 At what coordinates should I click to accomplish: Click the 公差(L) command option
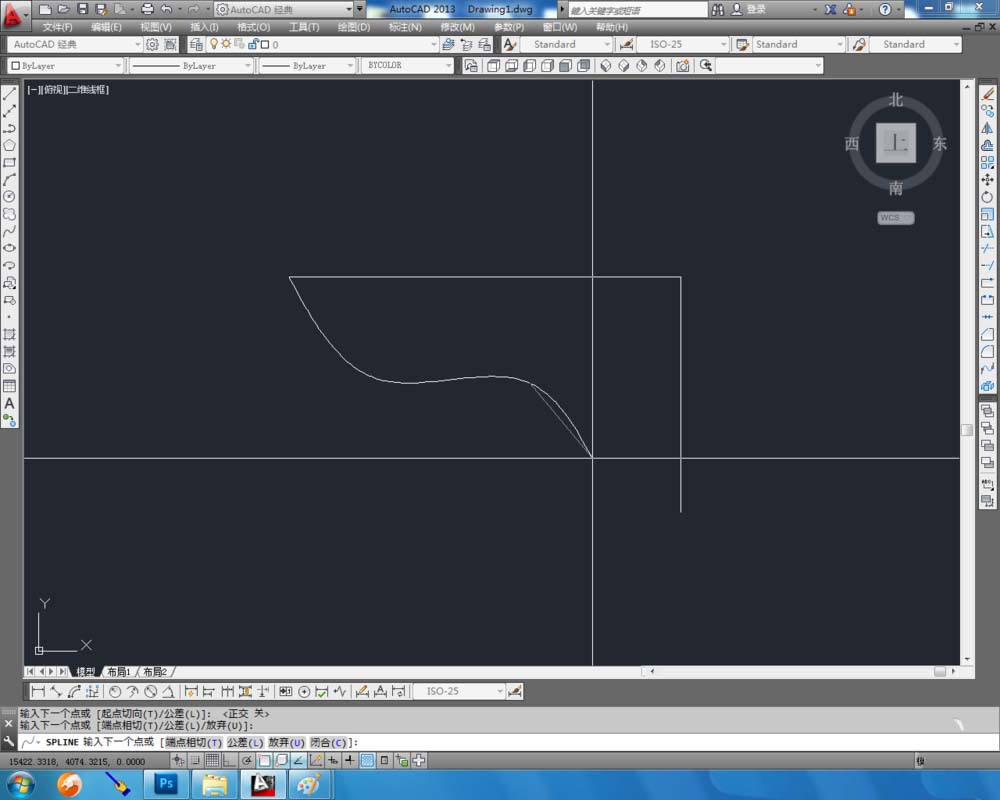click(x=245, y=743)
